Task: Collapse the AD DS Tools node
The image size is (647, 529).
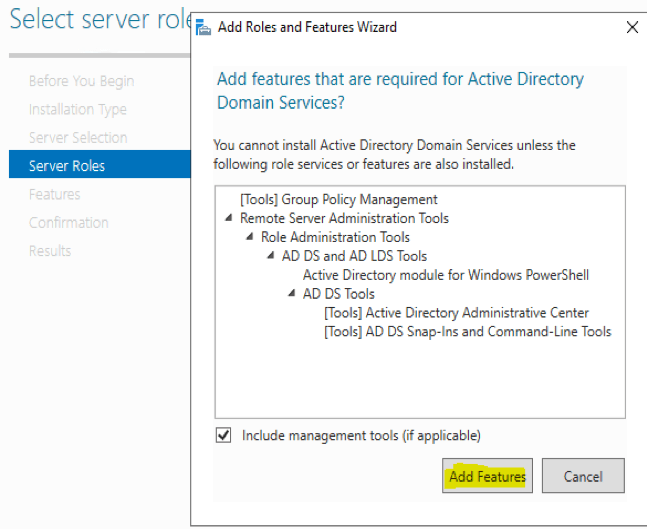Action: coord(292,294)
